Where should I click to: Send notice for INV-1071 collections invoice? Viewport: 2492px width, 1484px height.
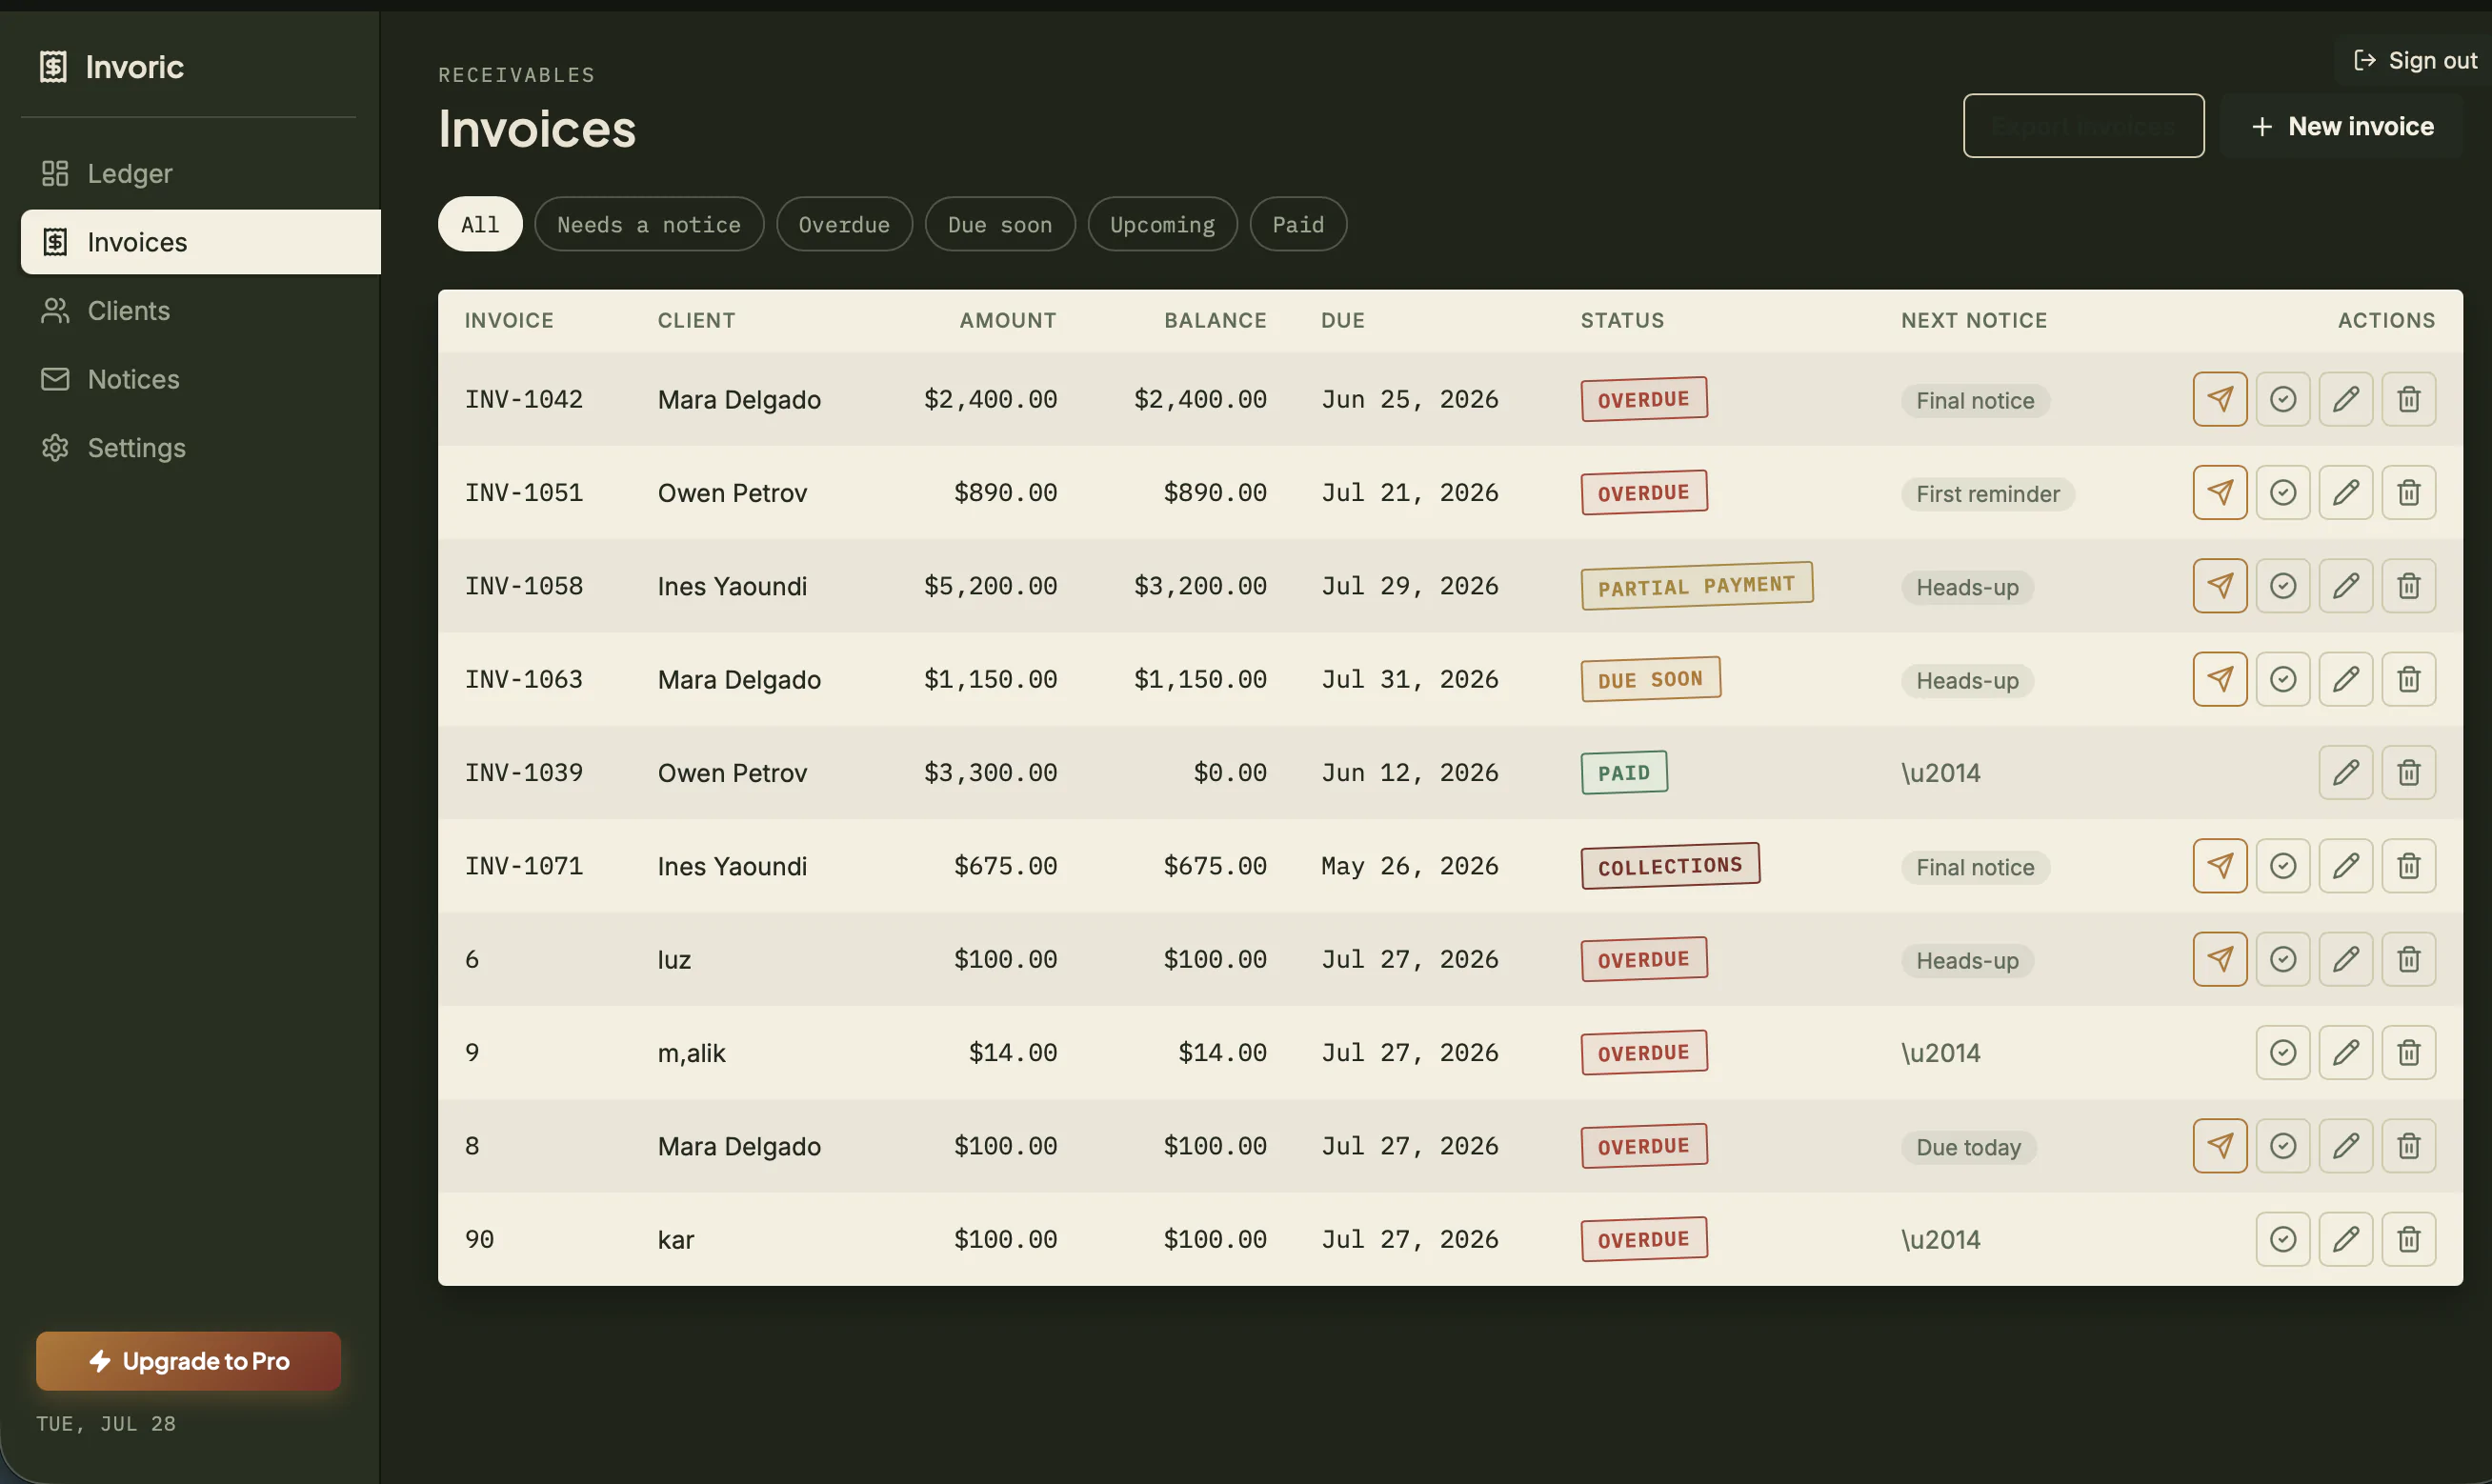pyautogui.click(x=2219, y=866)
